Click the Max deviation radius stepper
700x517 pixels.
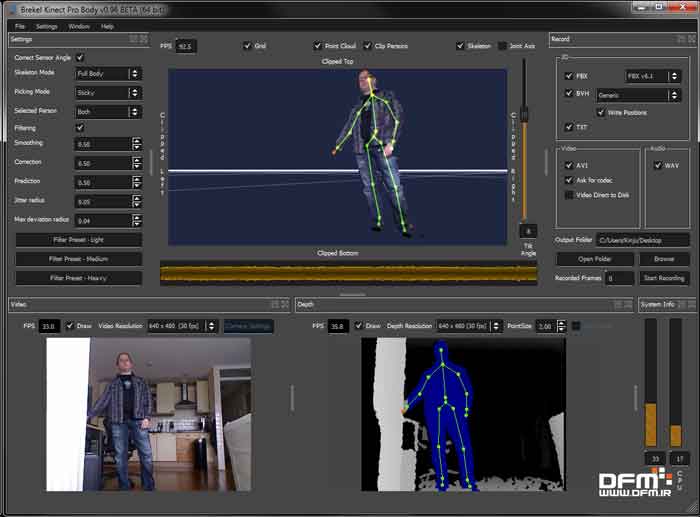pyautogui.click(x=137, y=220)
